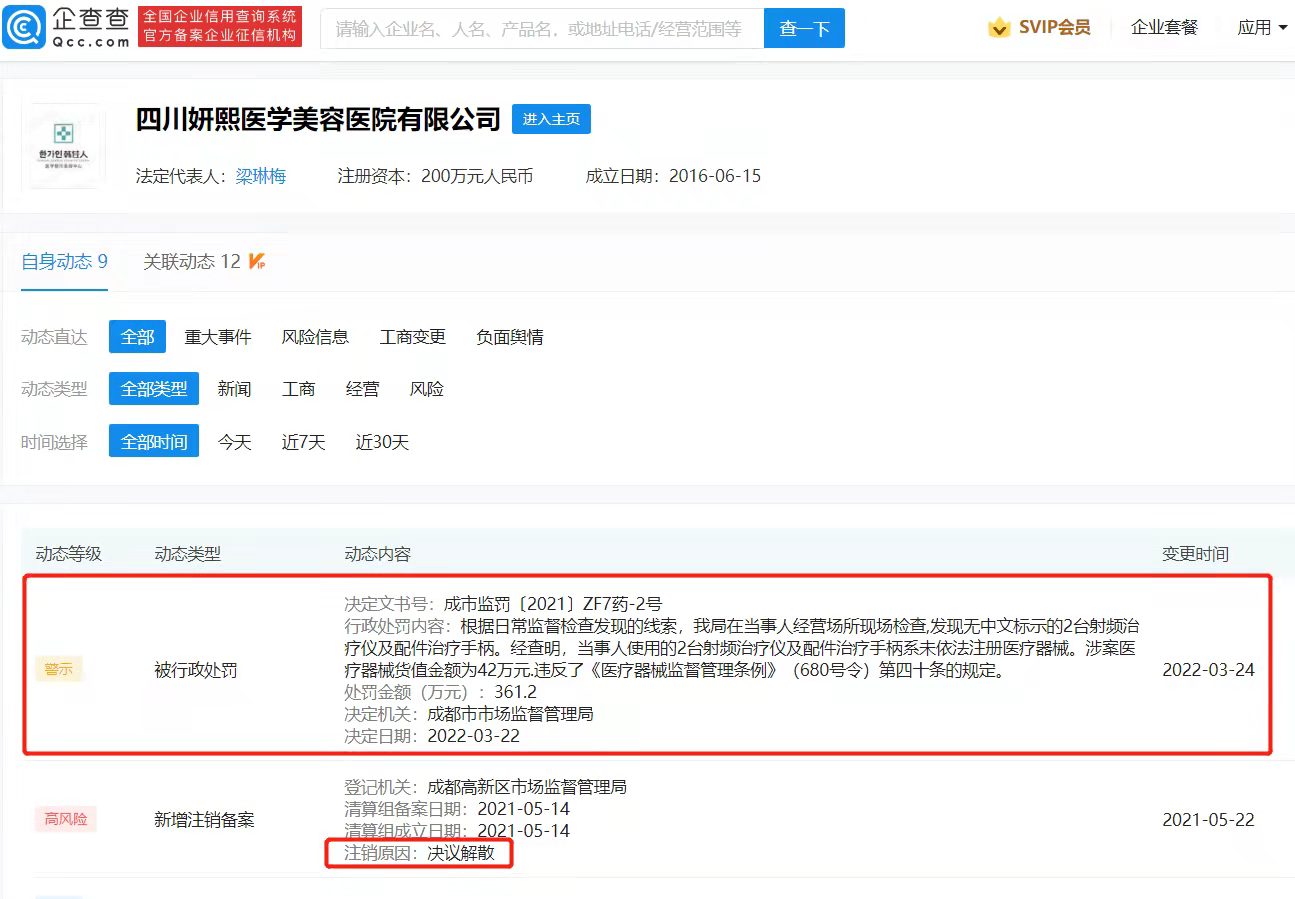Select 全部 under 动态直达
Viewport: 1295px width, 899px height.
tap(137, 337)
